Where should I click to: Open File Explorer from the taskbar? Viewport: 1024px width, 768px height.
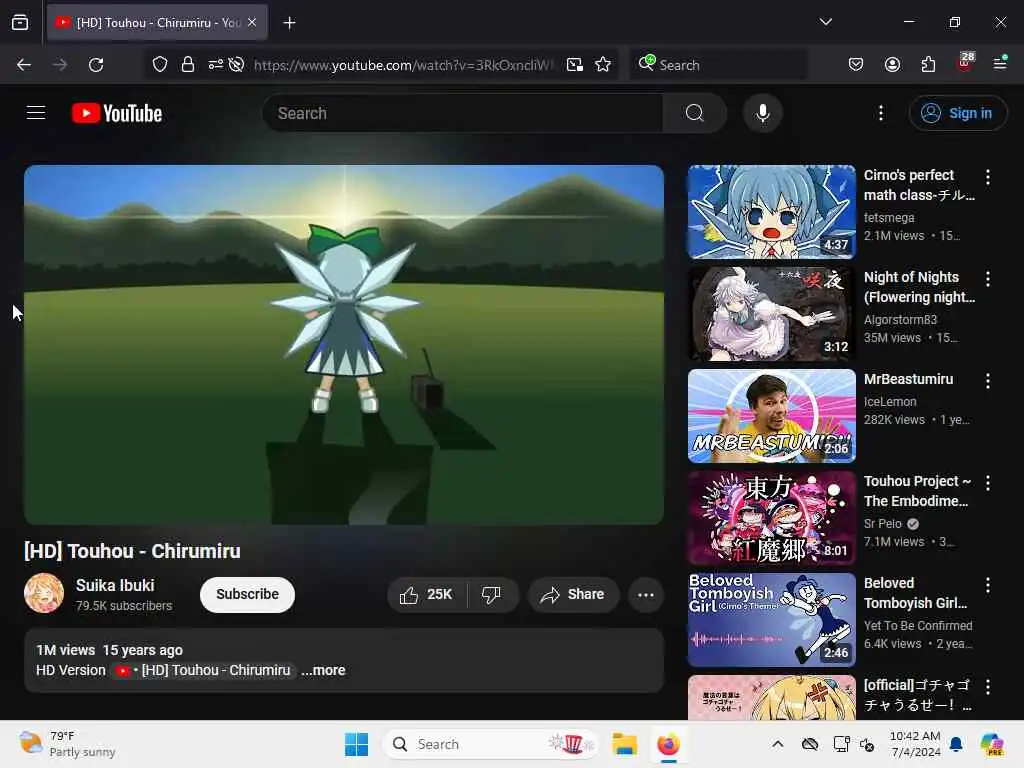tap(624, 744)
